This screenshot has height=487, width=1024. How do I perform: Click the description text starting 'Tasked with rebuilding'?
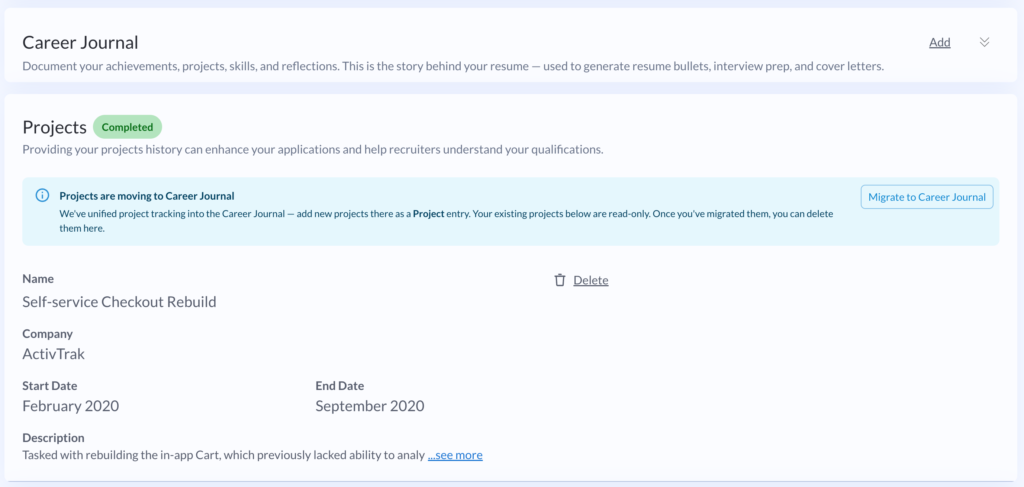[223, 455]
